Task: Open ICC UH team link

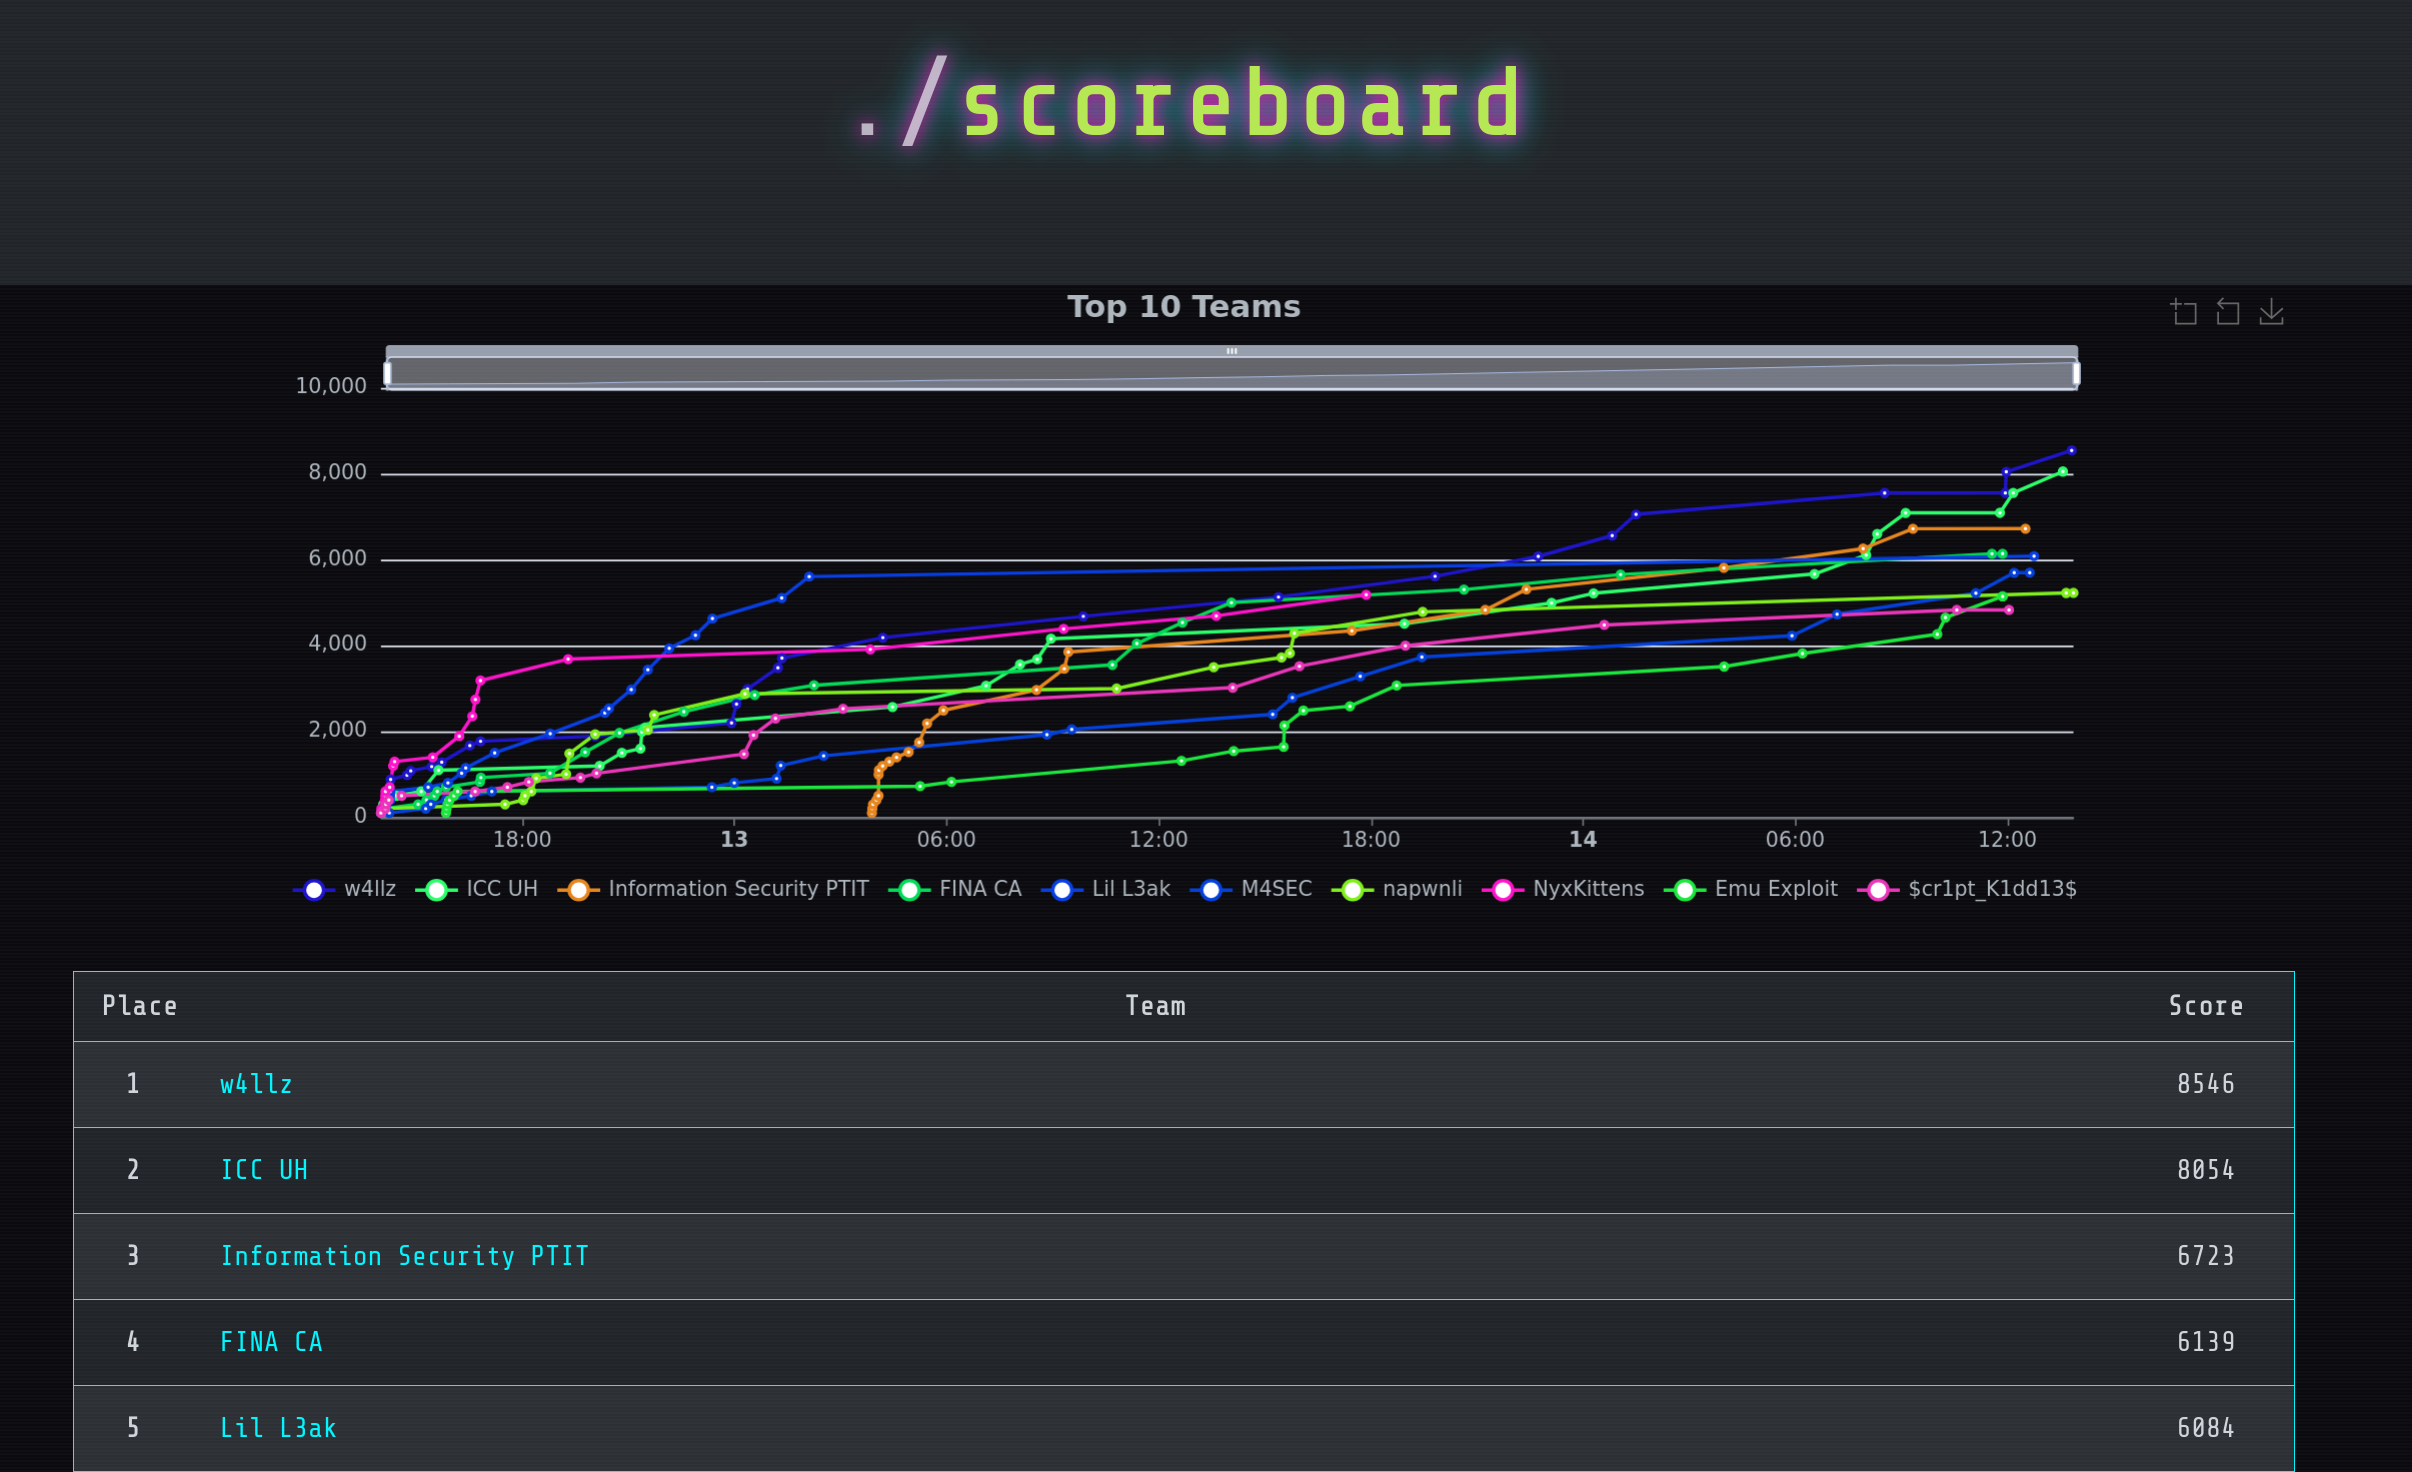Action: pyautogui.click(x=264, y=1171)
